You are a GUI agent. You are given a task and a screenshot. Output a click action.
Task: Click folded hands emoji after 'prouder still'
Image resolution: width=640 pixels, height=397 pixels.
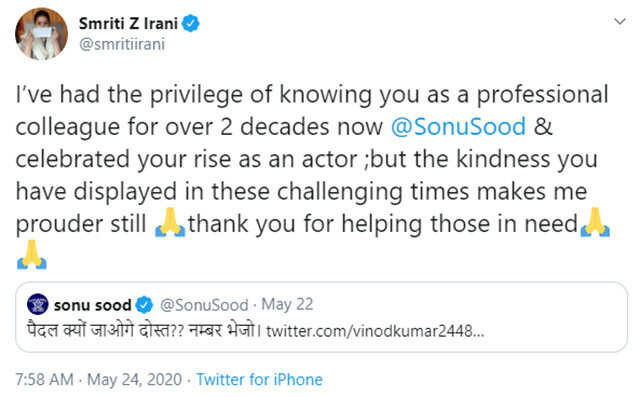170,222
